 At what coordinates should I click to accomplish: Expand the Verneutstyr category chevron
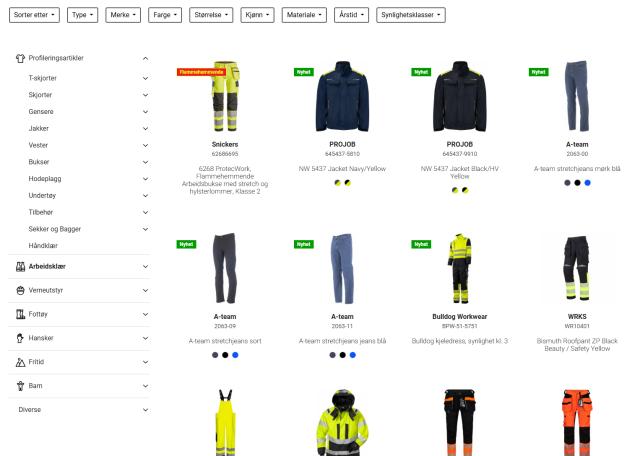(x=145, y=290)
